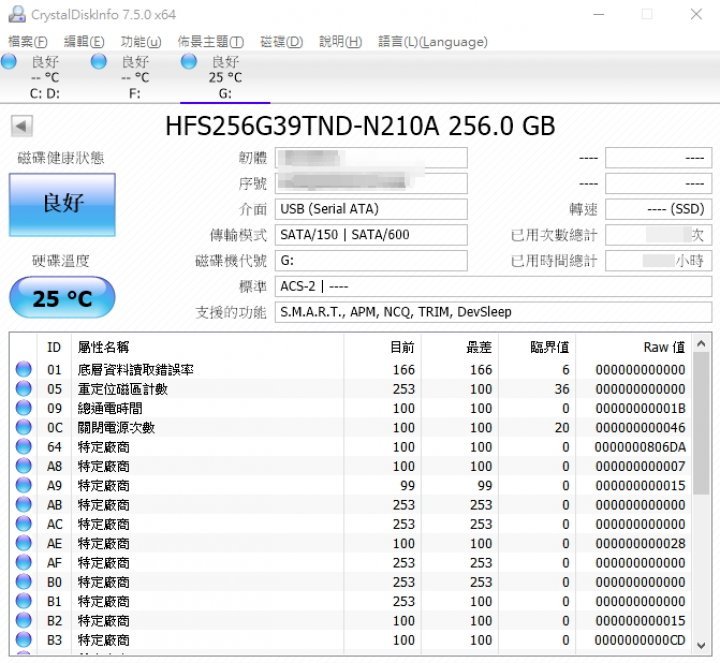720x663 pixels.
Task: Click status icon of attribute AF
Action: pos(23,562)
